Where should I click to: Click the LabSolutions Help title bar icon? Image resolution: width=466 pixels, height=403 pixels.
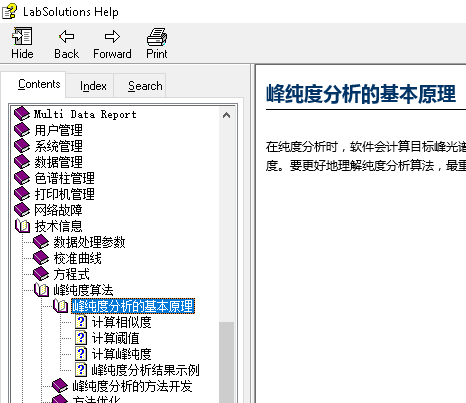click(x=9, y=11)
